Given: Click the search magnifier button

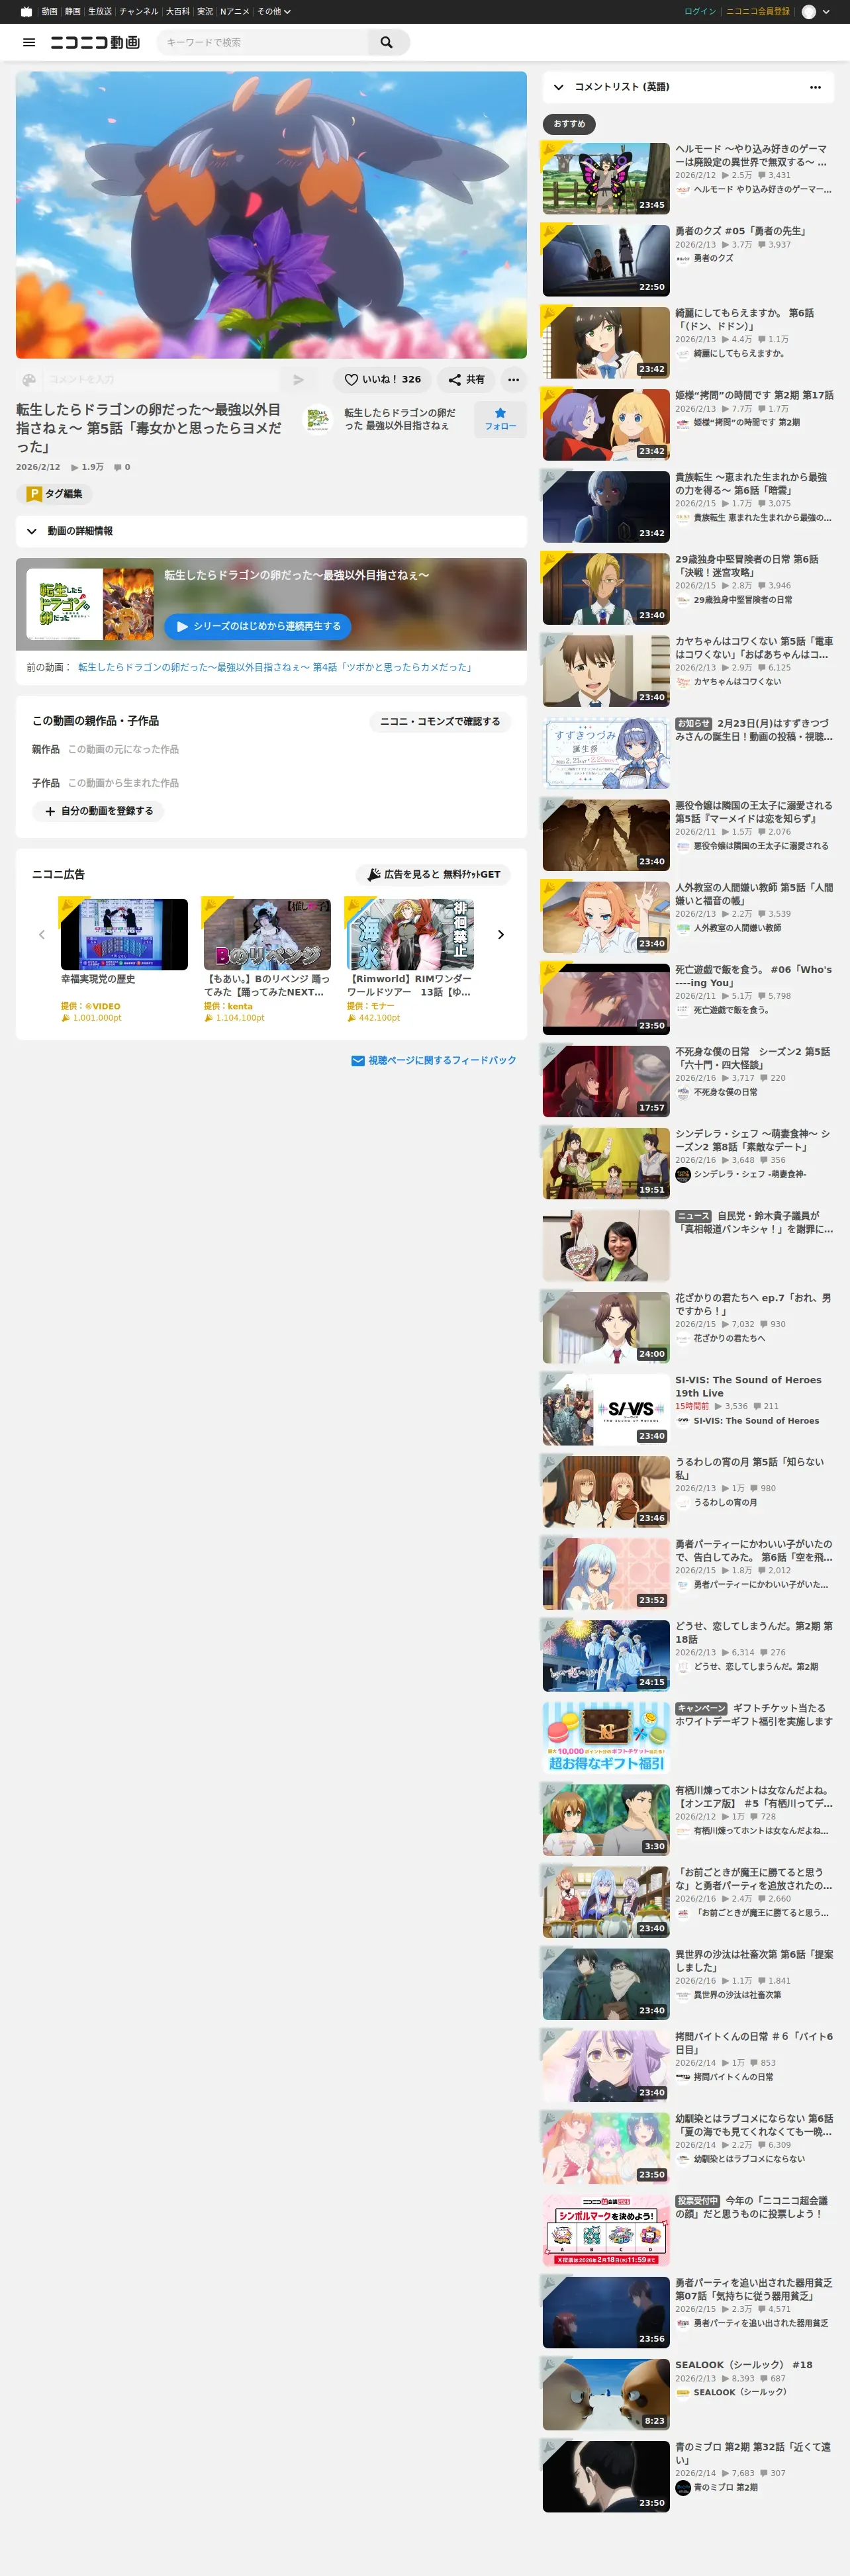Looking at the screenshot, I should (387, 42).
